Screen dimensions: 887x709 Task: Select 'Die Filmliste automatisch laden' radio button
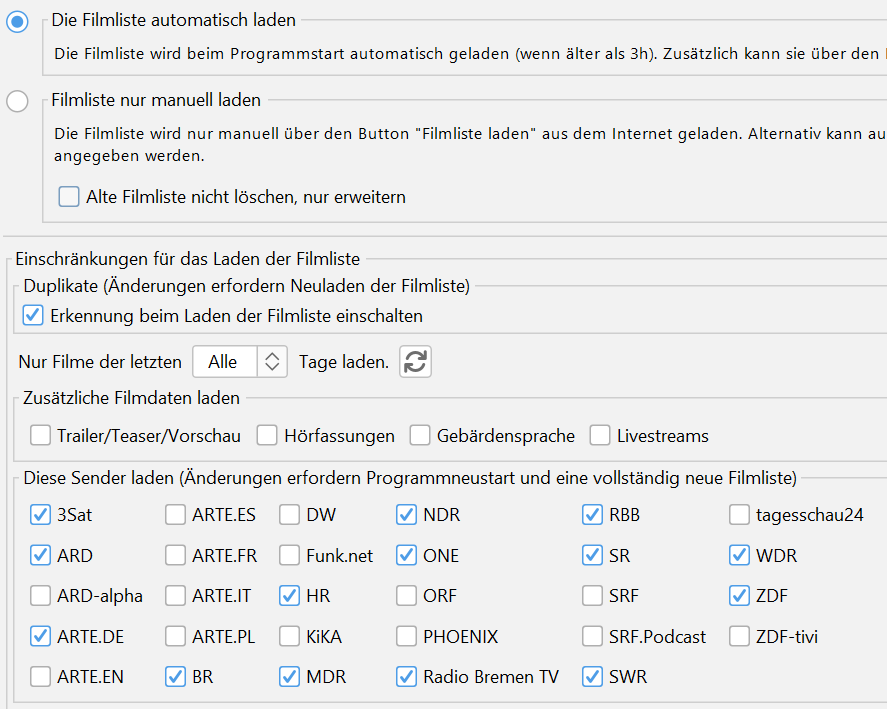17,22
